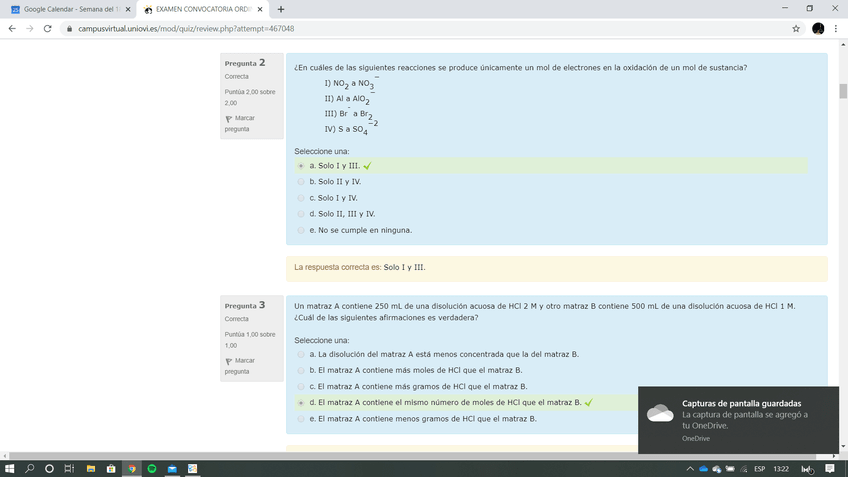Screen dimensions: 848x477
Task: Select option a. Solo I y III.
Action: click(x=301, y=166)
